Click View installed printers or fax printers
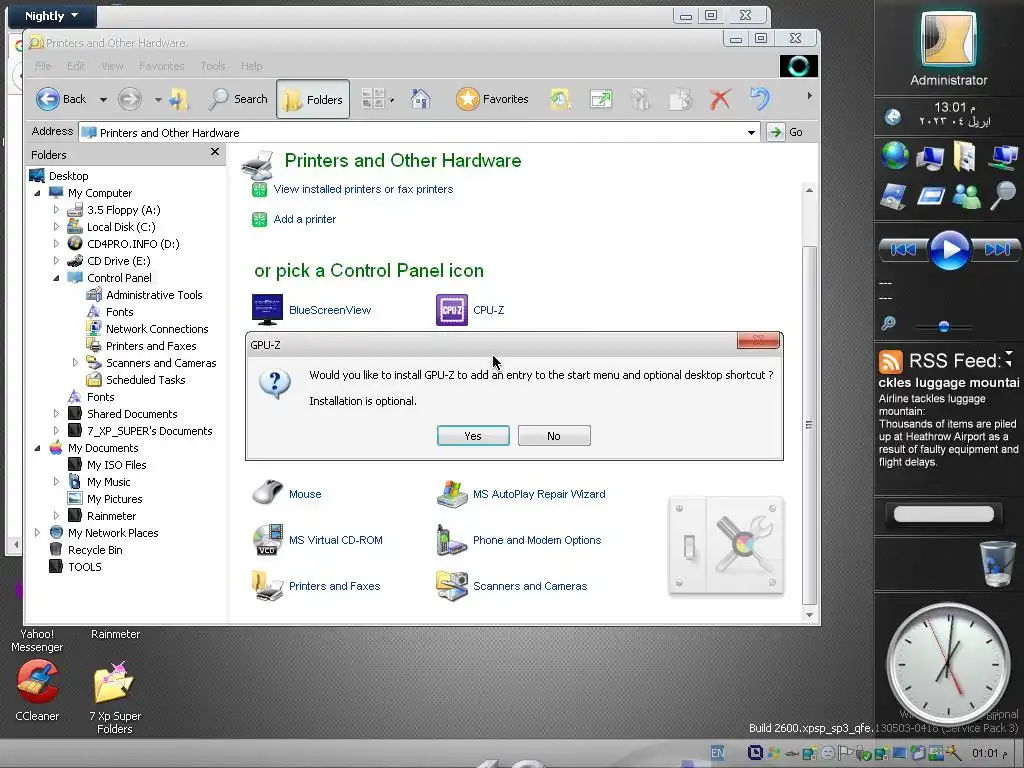Image resolution: width=1024 pixels, height=768 pixels. [363, 189]
